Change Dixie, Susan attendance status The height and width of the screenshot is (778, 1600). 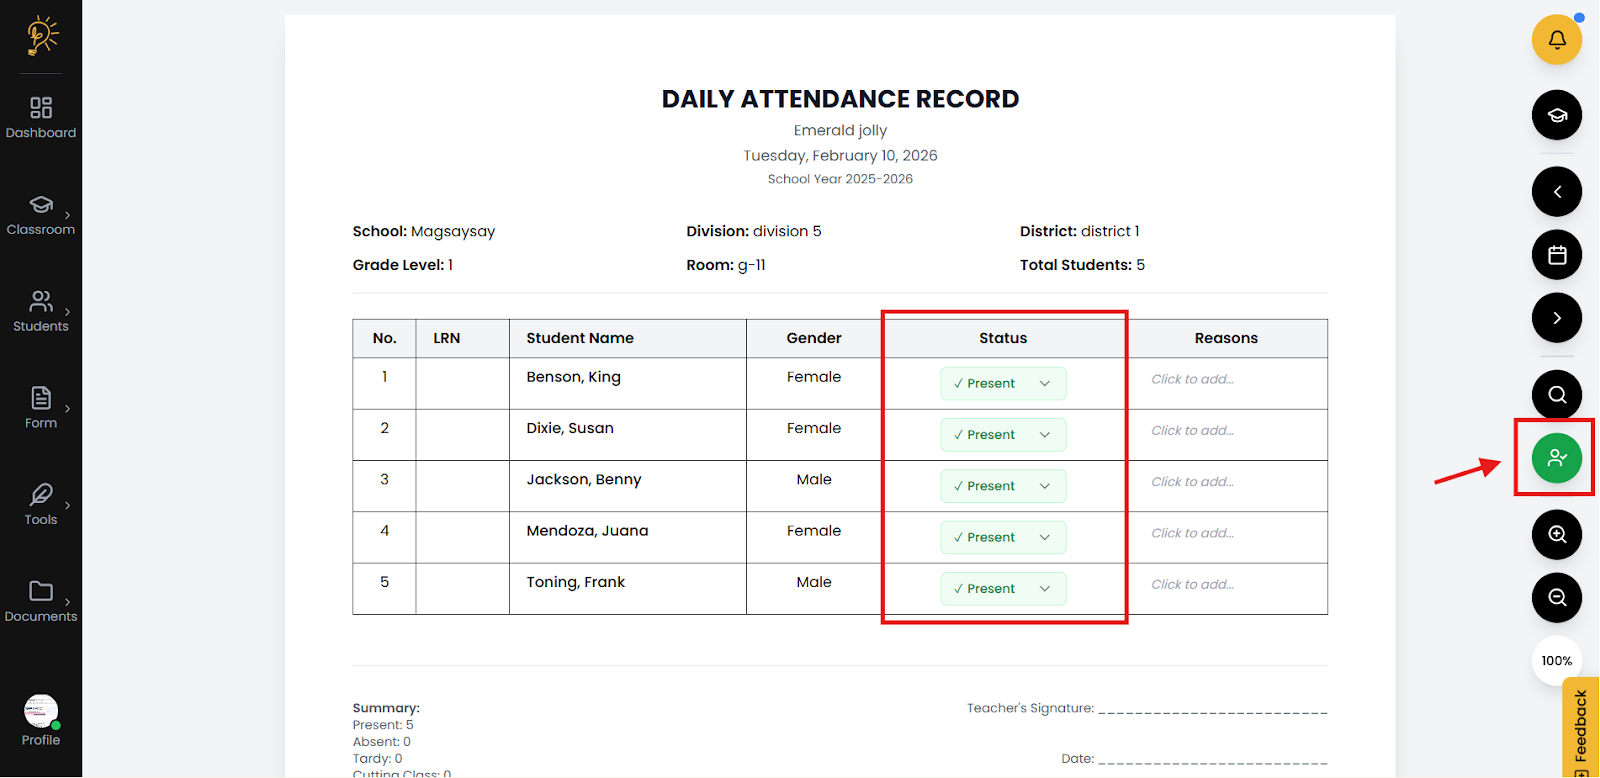[1003, 435]
